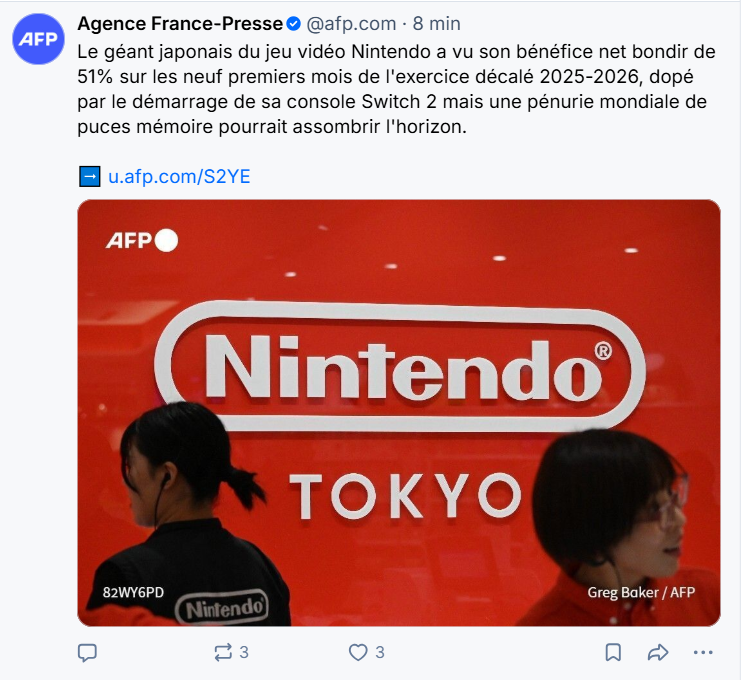Open the three-dot more options menu
Screen dimensions: 741x680
point(703,653)
